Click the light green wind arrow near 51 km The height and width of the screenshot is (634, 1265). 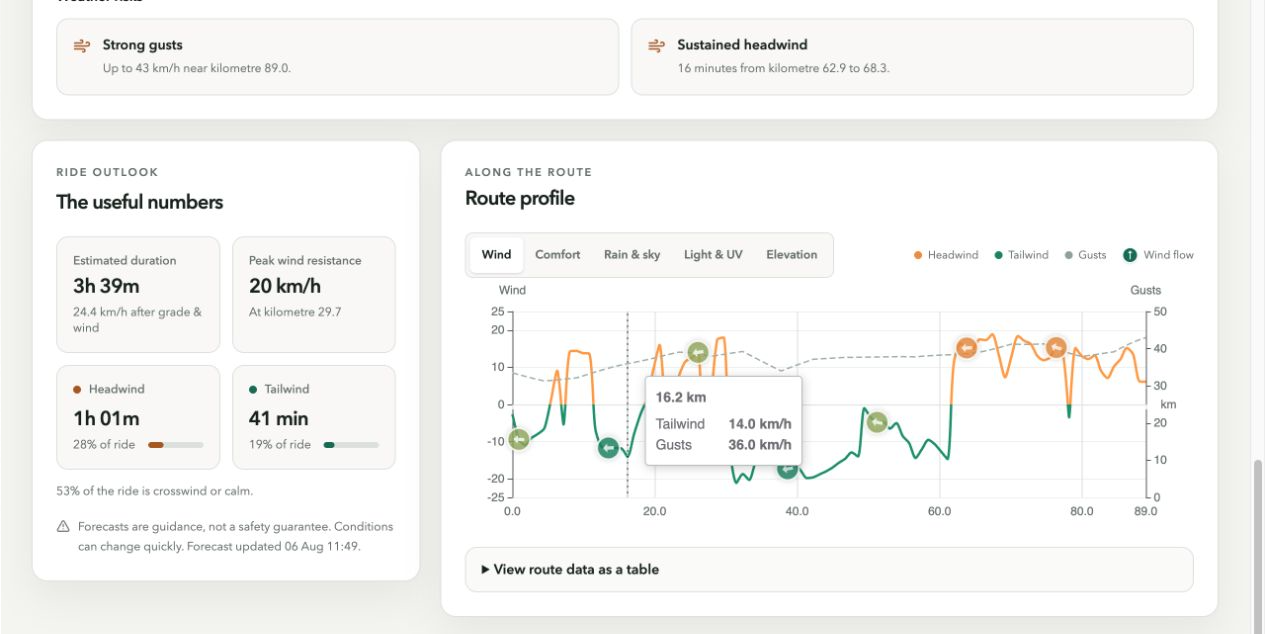click(877, 423)
